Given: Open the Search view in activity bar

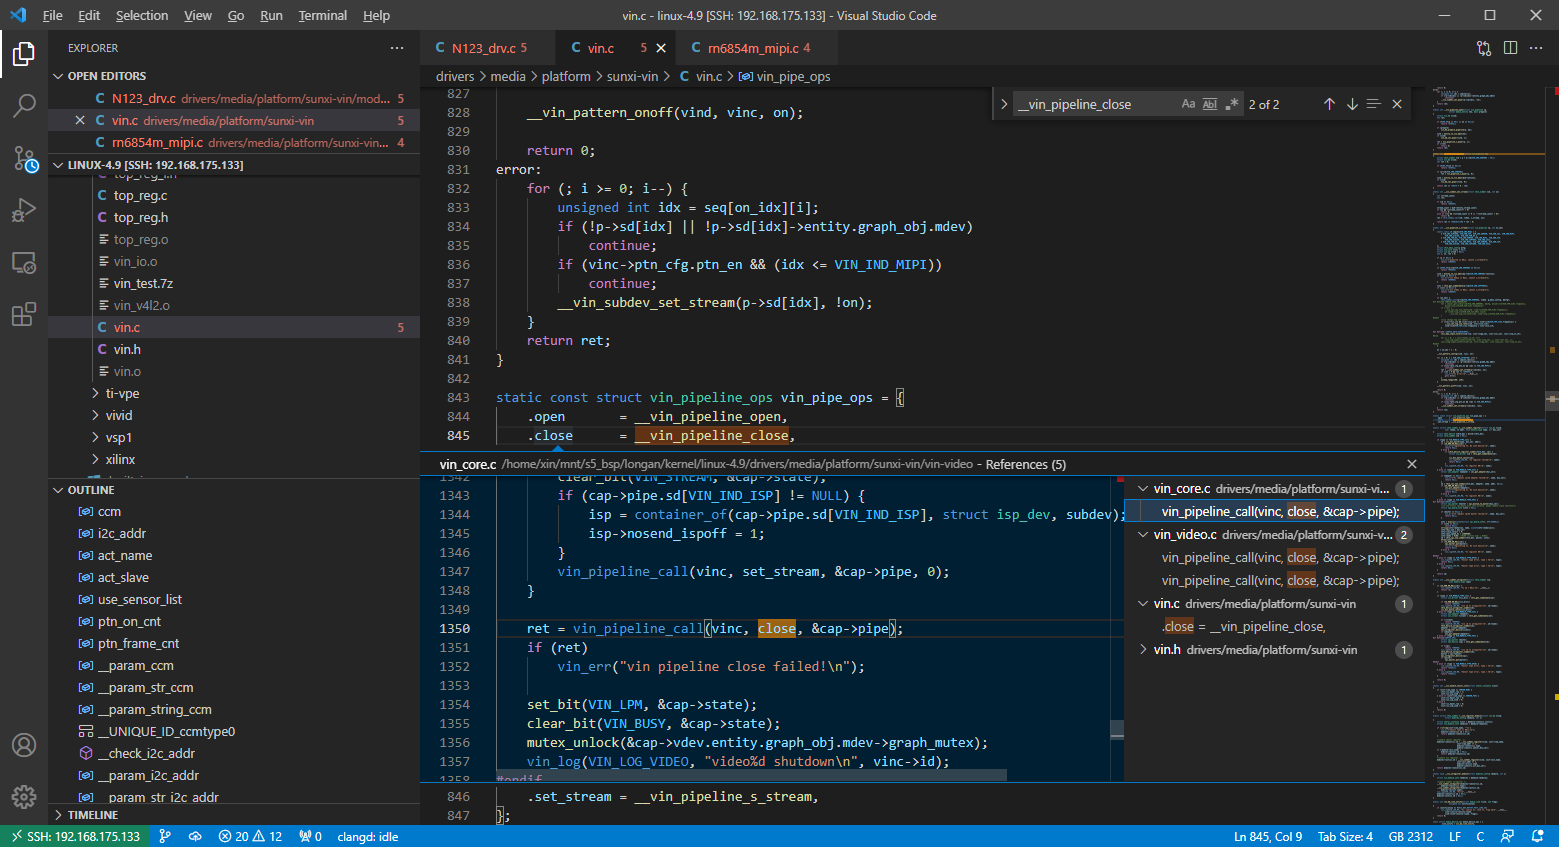Looking at the screenshot, I should coord(24,106).
